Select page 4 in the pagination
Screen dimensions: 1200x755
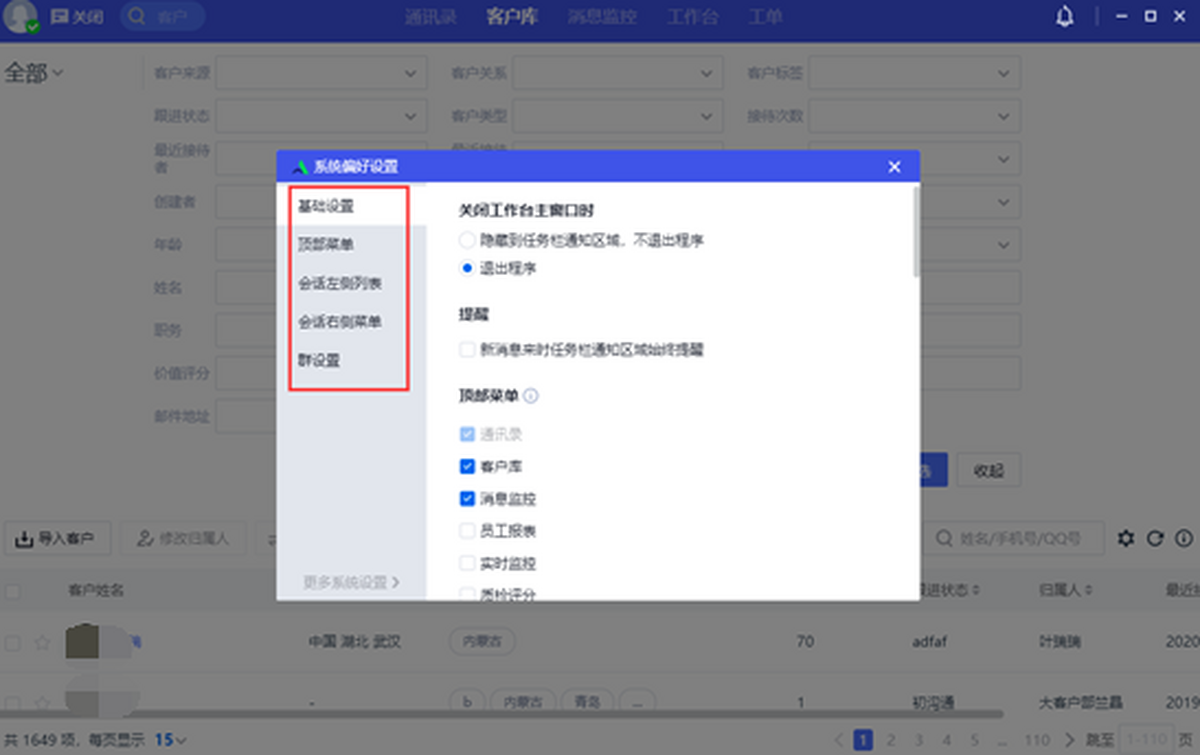coord(946,739)
